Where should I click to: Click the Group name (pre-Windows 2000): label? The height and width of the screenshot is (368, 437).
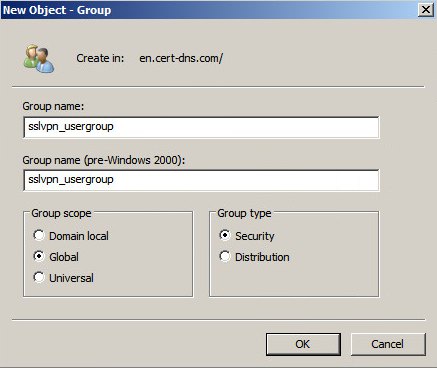tap(104, 160)
